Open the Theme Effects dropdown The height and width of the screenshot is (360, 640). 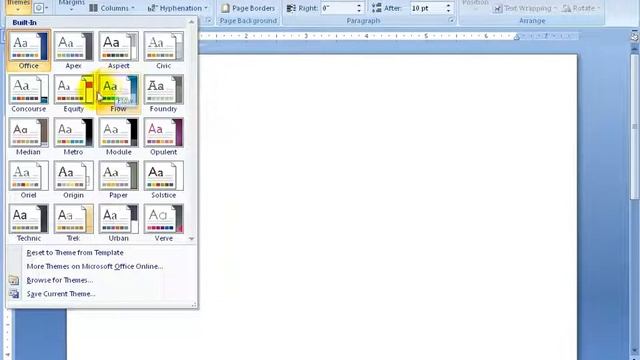pos(41,7)
